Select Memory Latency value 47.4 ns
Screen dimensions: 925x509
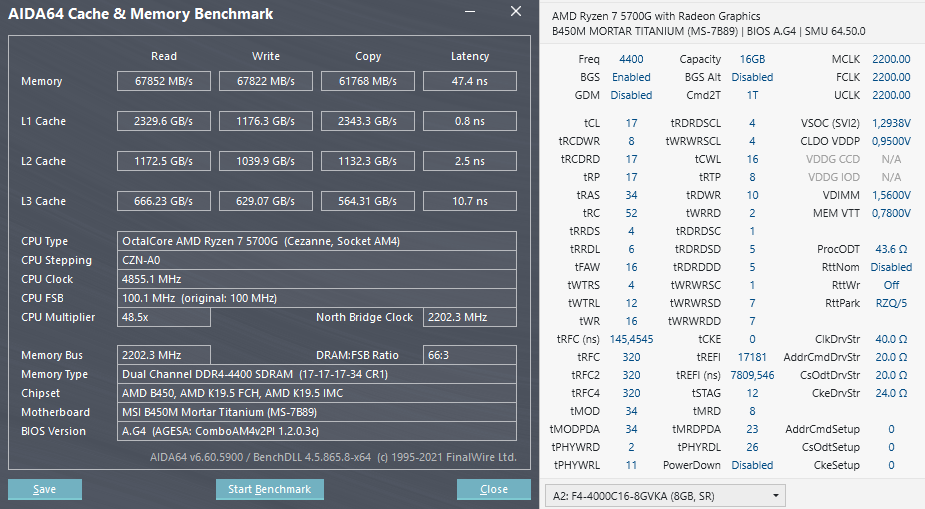pyautogui.click(x=470, y=81)
